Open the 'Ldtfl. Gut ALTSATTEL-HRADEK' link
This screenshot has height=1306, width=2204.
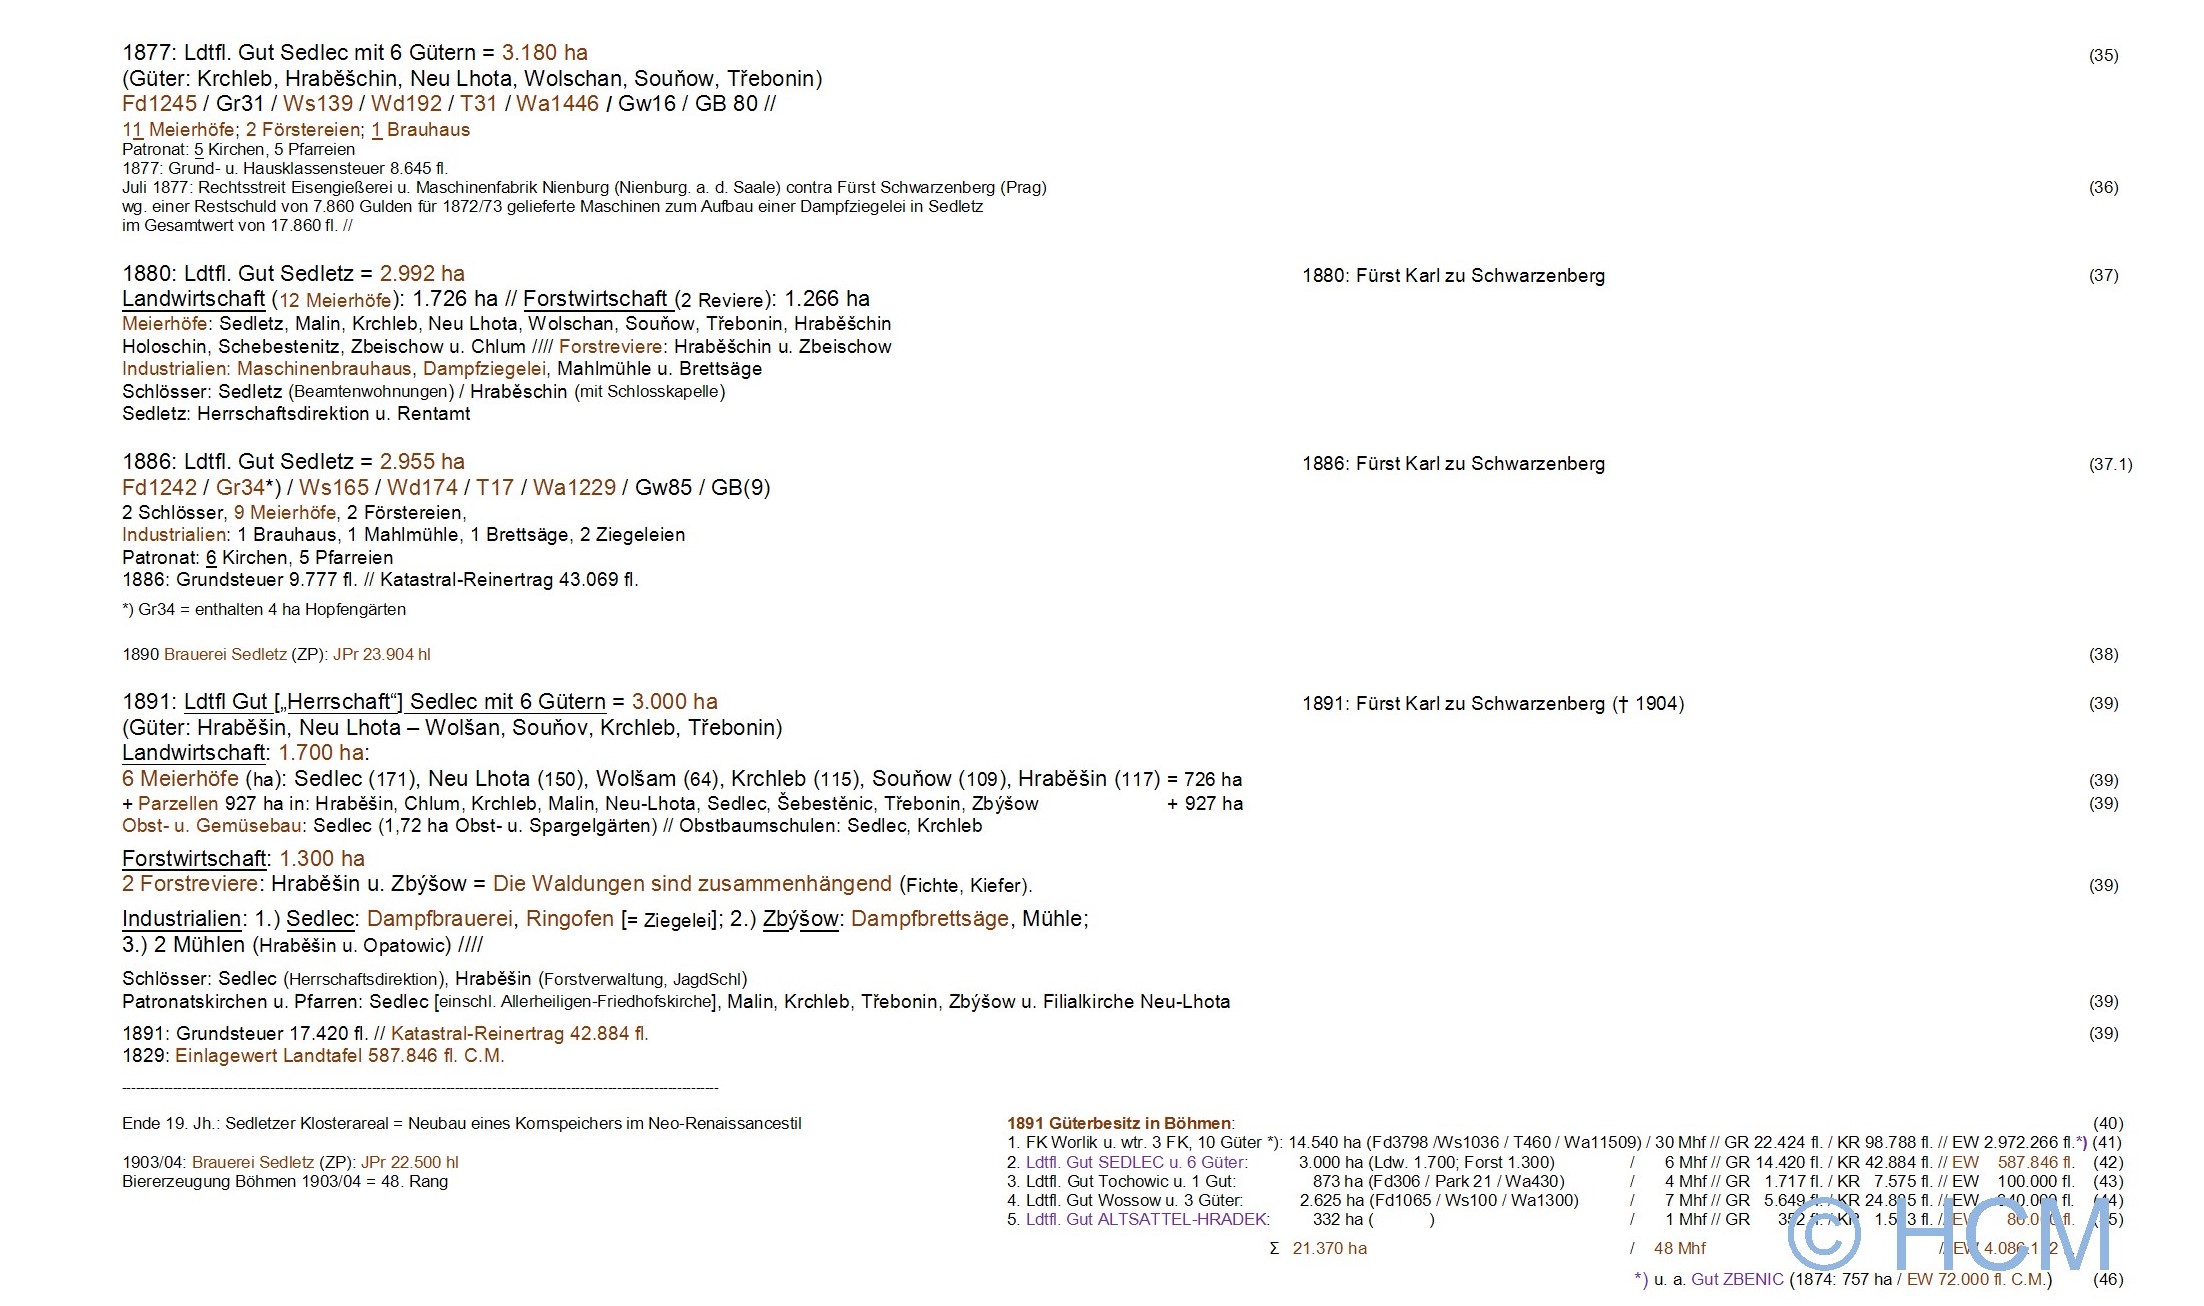pyautogui.click(x=1147, y=1219)
